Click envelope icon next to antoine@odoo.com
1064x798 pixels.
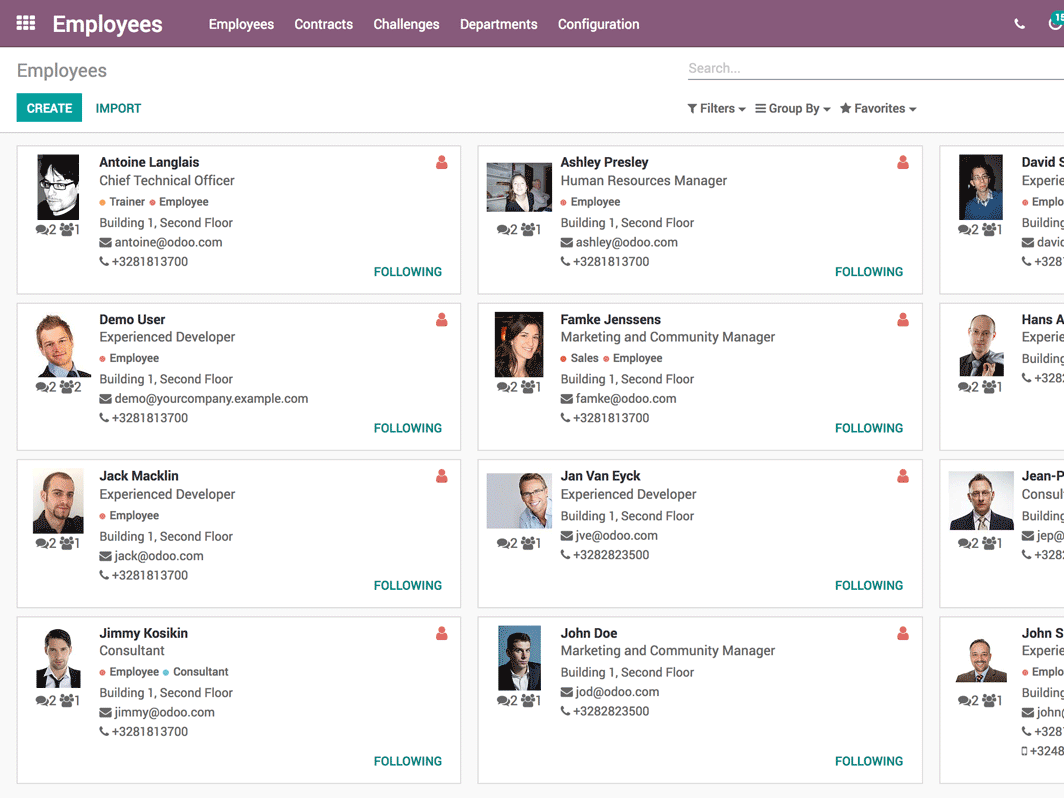pos(105,243)
